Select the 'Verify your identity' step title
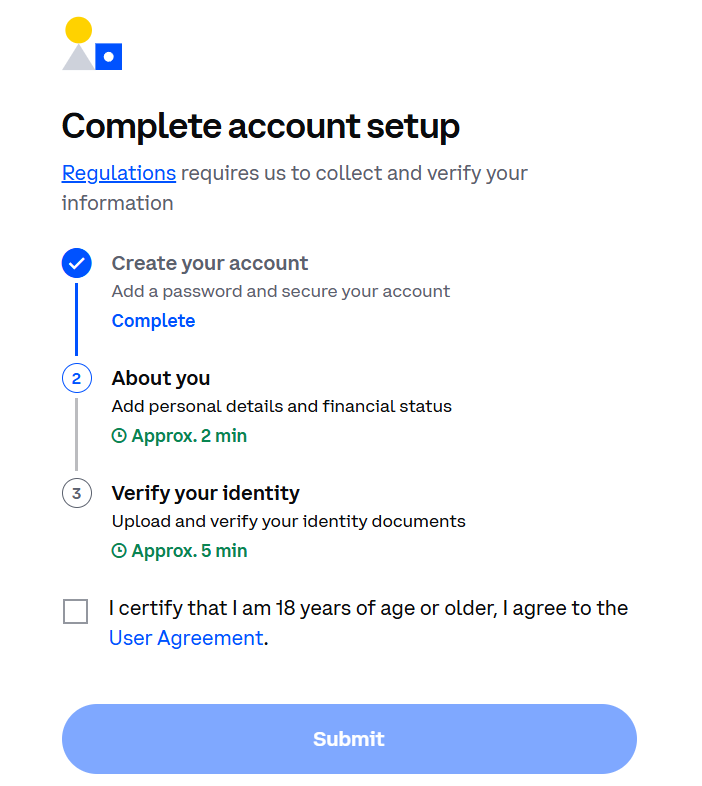The height and width of the screenshot is (786, 702). tap(206, 493)
